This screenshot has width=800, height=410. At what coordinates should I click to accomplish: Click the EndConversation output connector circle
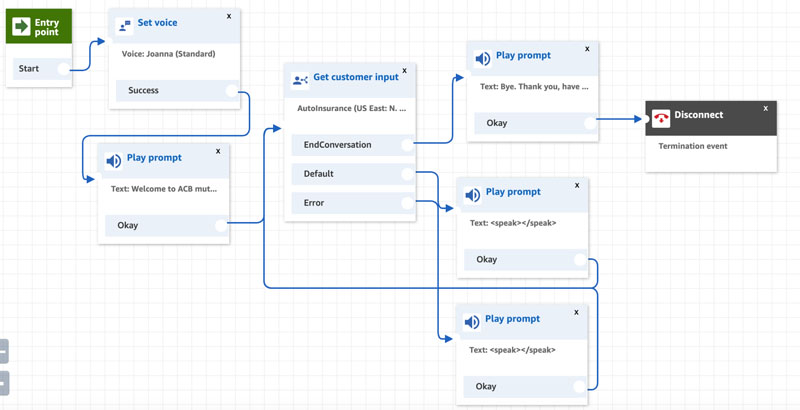tap(407, 145)
